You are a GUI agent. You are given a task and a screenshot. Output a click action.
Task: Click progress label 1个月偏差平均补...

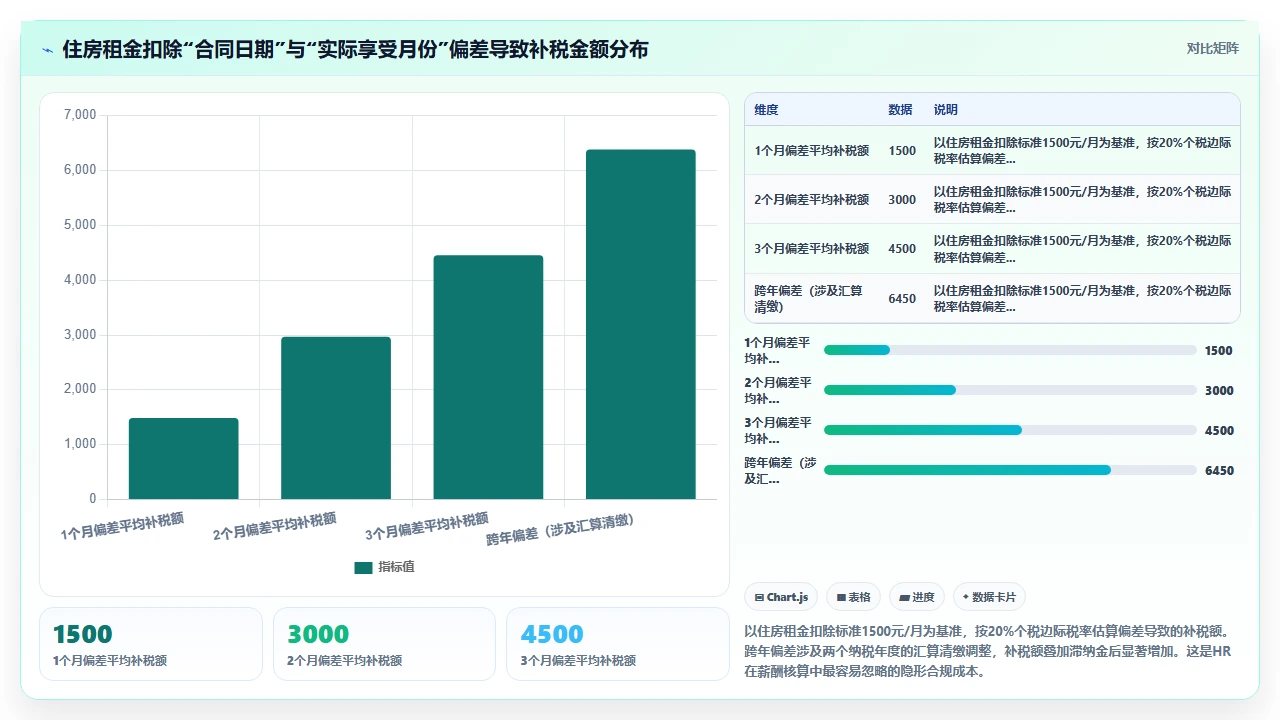click(x=778, y=350)
